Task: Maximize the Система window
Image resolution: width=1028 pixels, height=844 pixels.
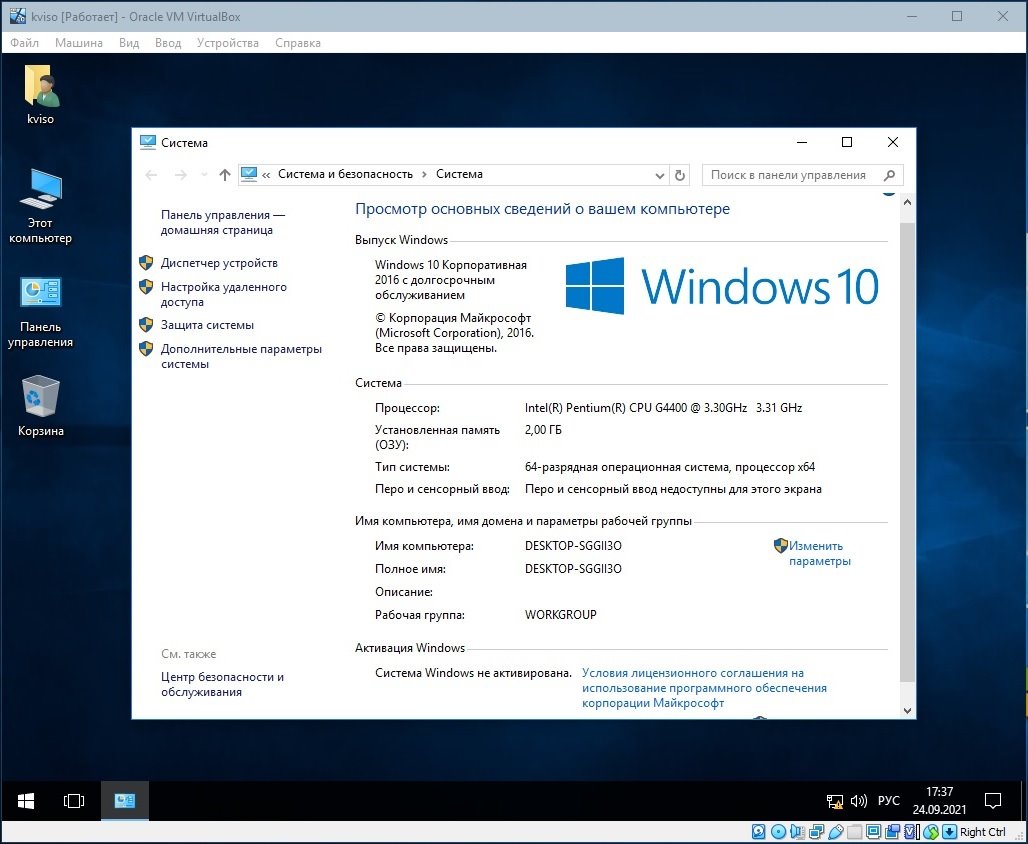Action: point(846,142)
